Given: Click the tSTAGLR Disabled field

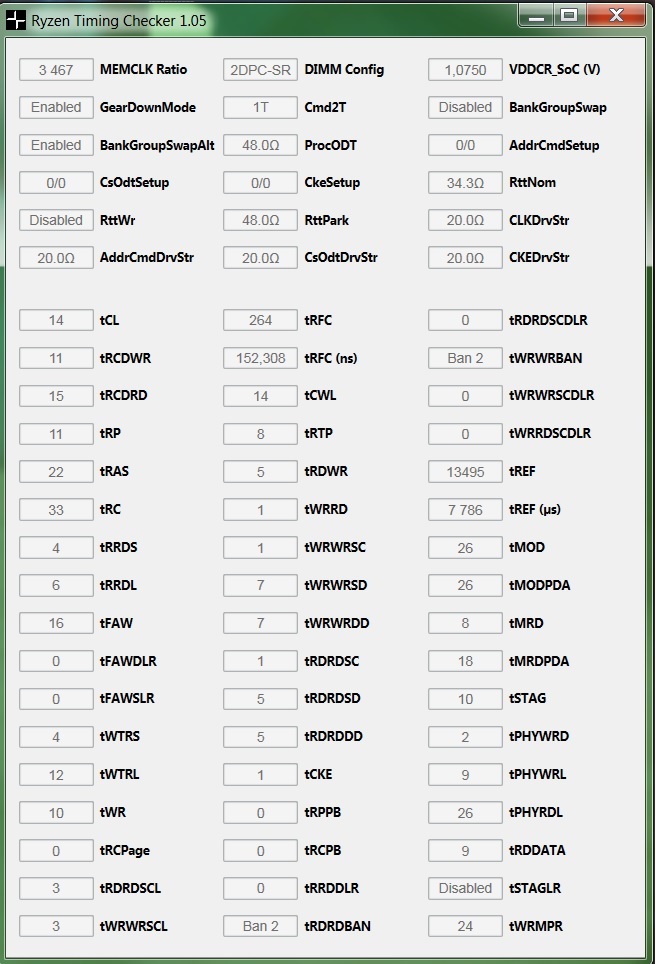Looking at the screenshot, I should tap(465, 889).
